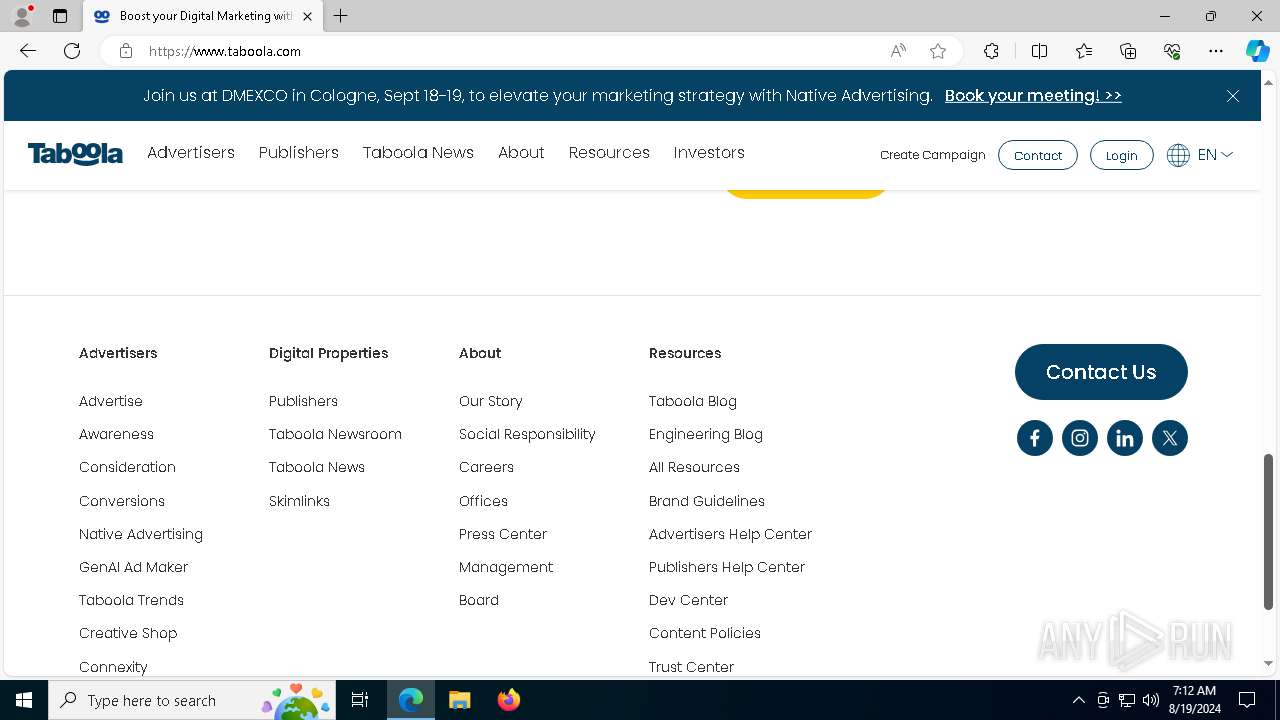
Task: Open browser Extensions icon
Action: tap(991, 51)
